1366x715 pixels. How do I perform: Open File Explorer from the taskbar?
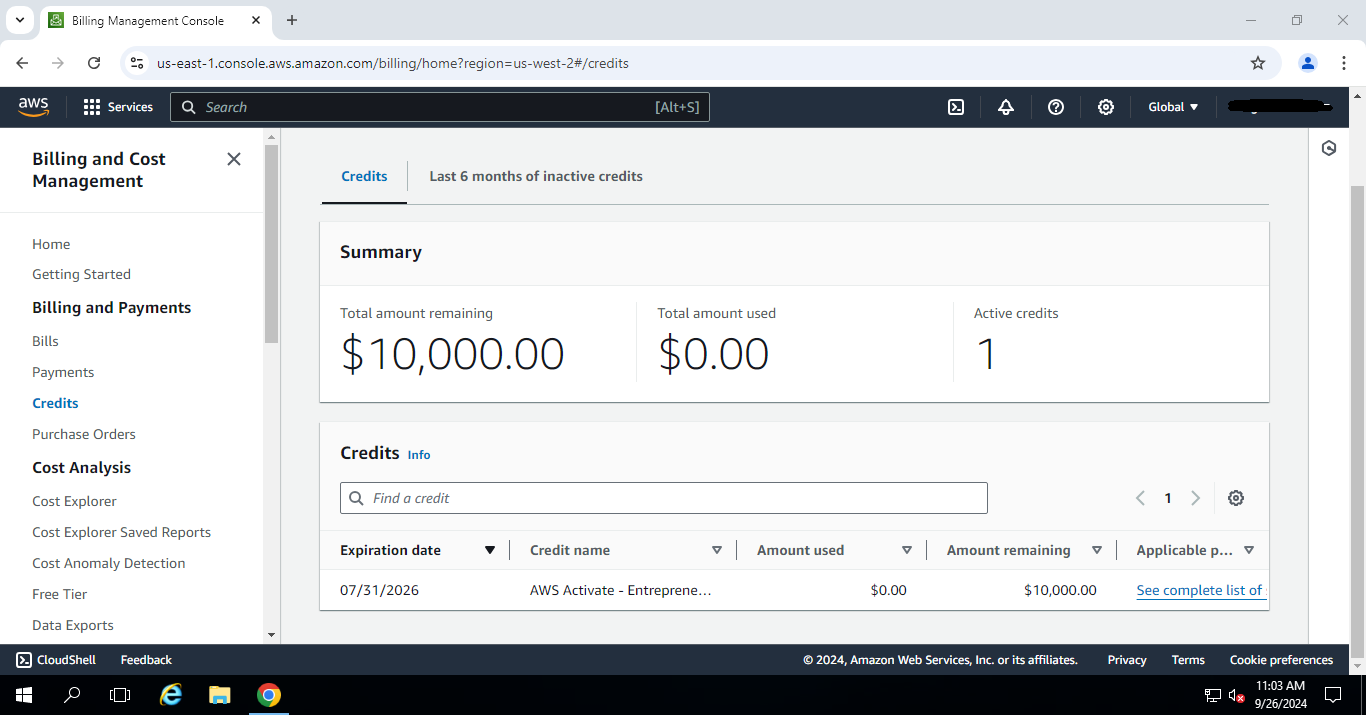click(x=220, y=695)
